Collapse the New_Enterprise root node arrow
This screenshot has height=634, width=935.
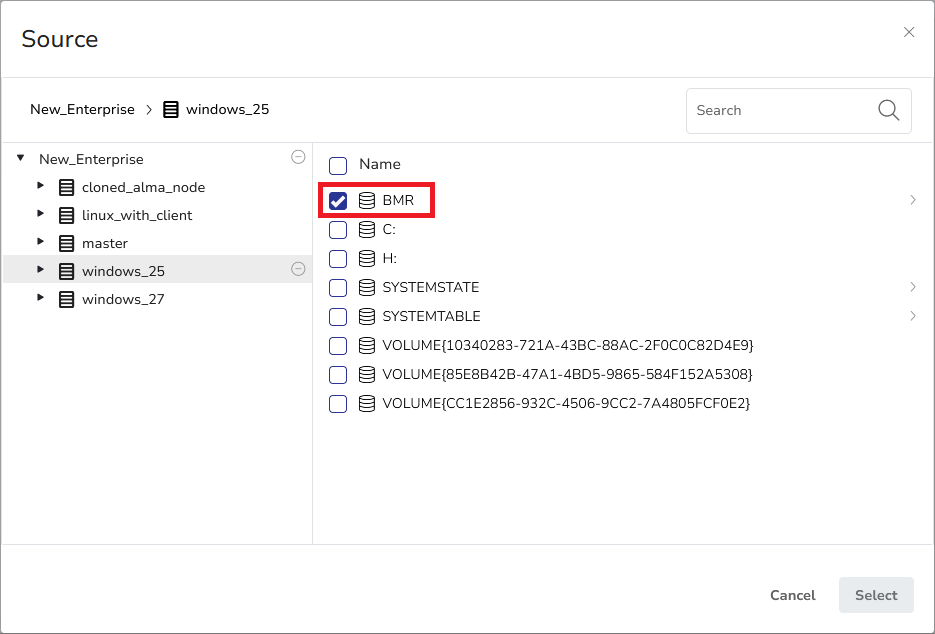[20, 158]
